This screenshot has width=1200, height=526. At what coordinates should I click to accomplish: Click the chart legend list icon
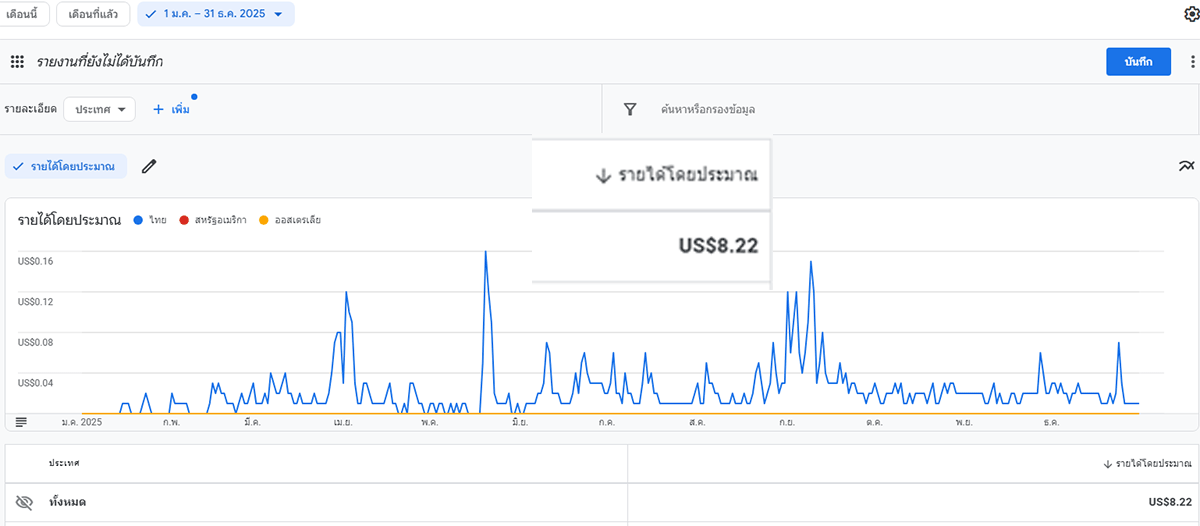[21, 421]
